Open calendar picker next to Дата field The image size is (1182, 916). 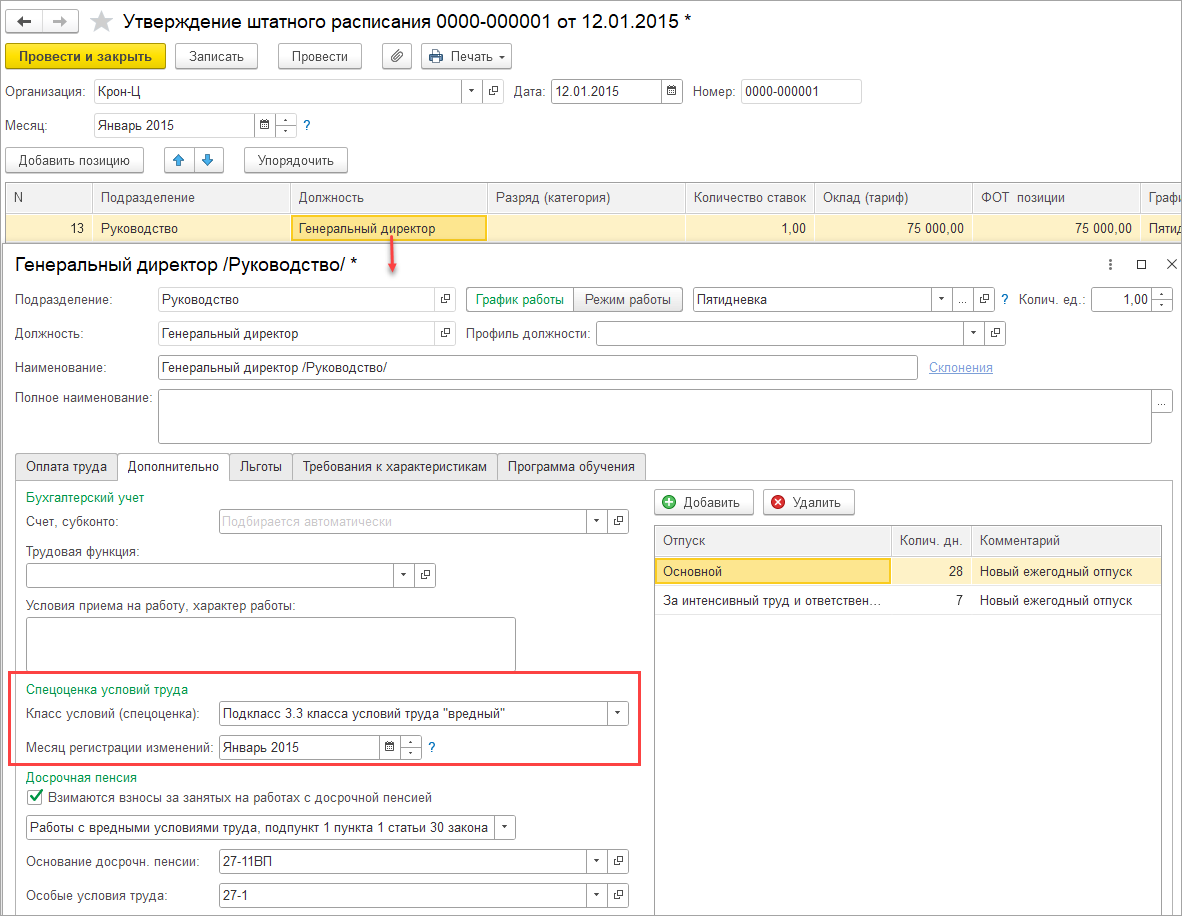672,92
